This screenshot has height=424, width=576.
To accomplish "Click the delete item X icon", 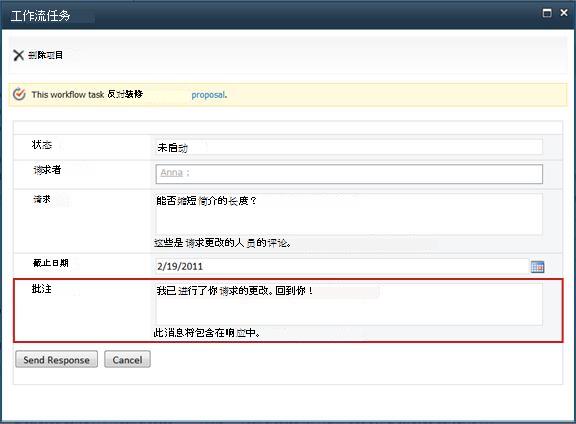I will pyautogui.click(x=18, y=55).
